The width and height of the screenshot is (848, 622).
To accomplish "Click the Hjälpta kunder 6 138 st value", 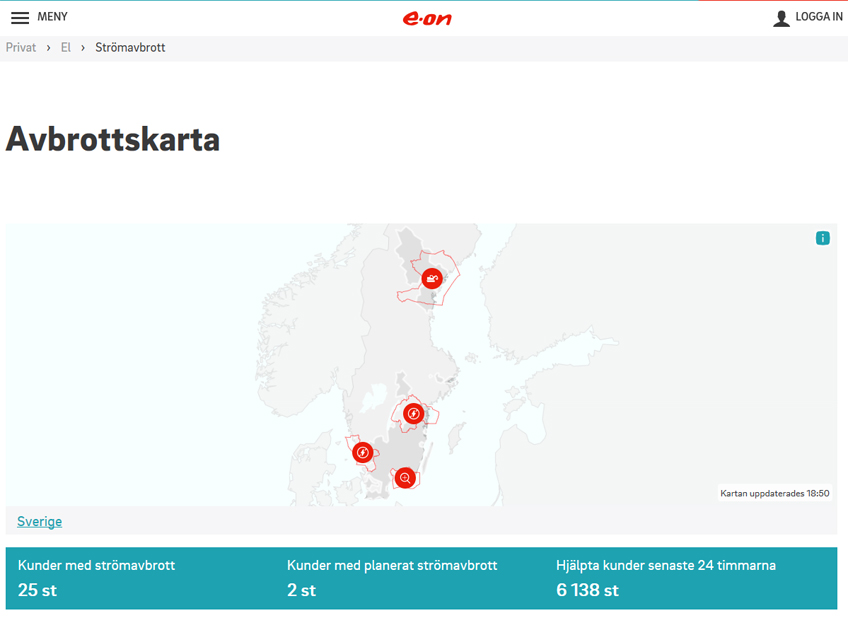I will click(x=587, y=590).
